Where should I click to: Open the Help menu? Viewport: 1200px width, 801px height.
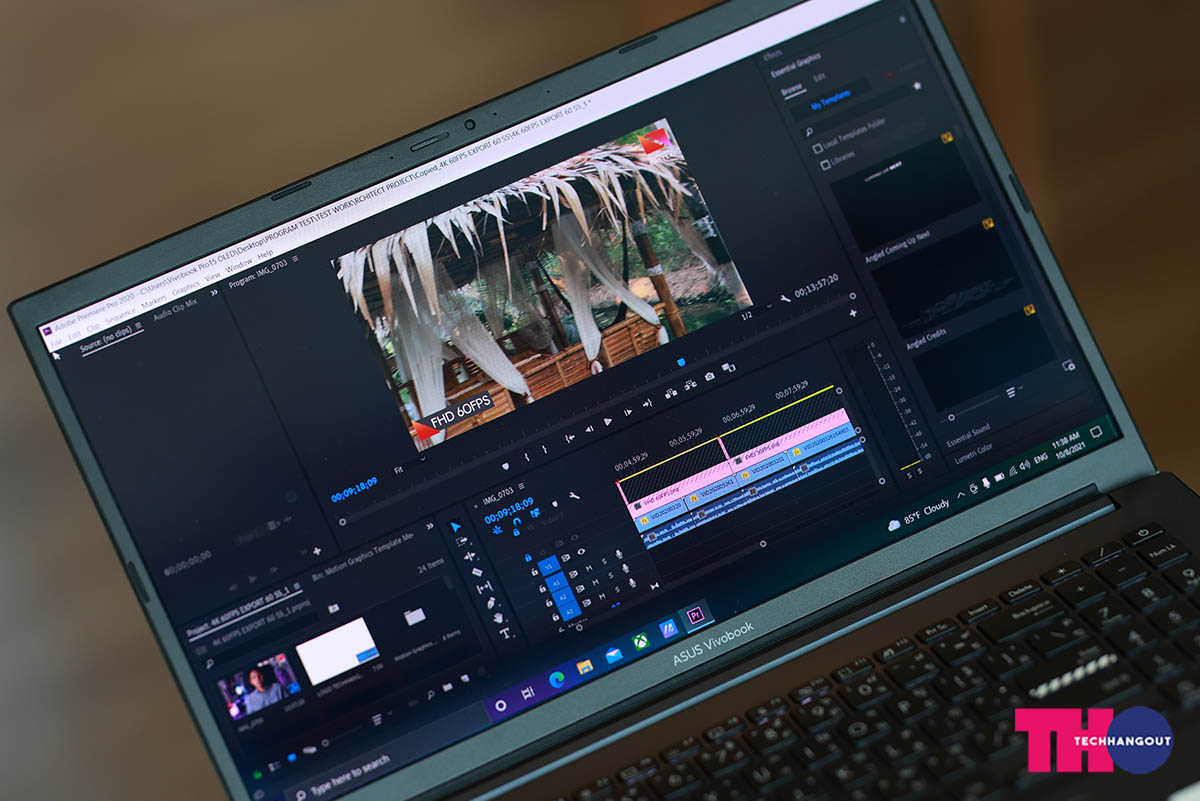point(266,254)
